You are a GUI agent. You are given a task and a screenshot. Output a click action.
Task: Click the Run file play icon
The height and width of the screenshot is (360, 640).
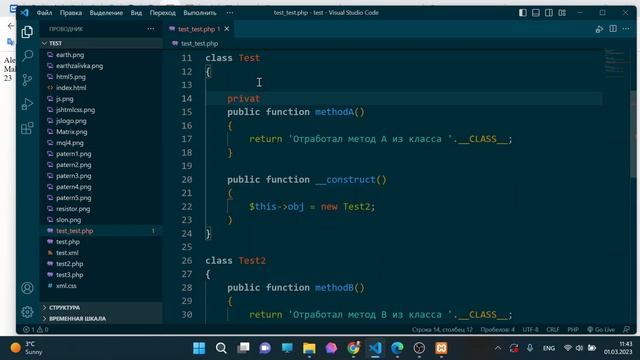(x=599, y=29)
